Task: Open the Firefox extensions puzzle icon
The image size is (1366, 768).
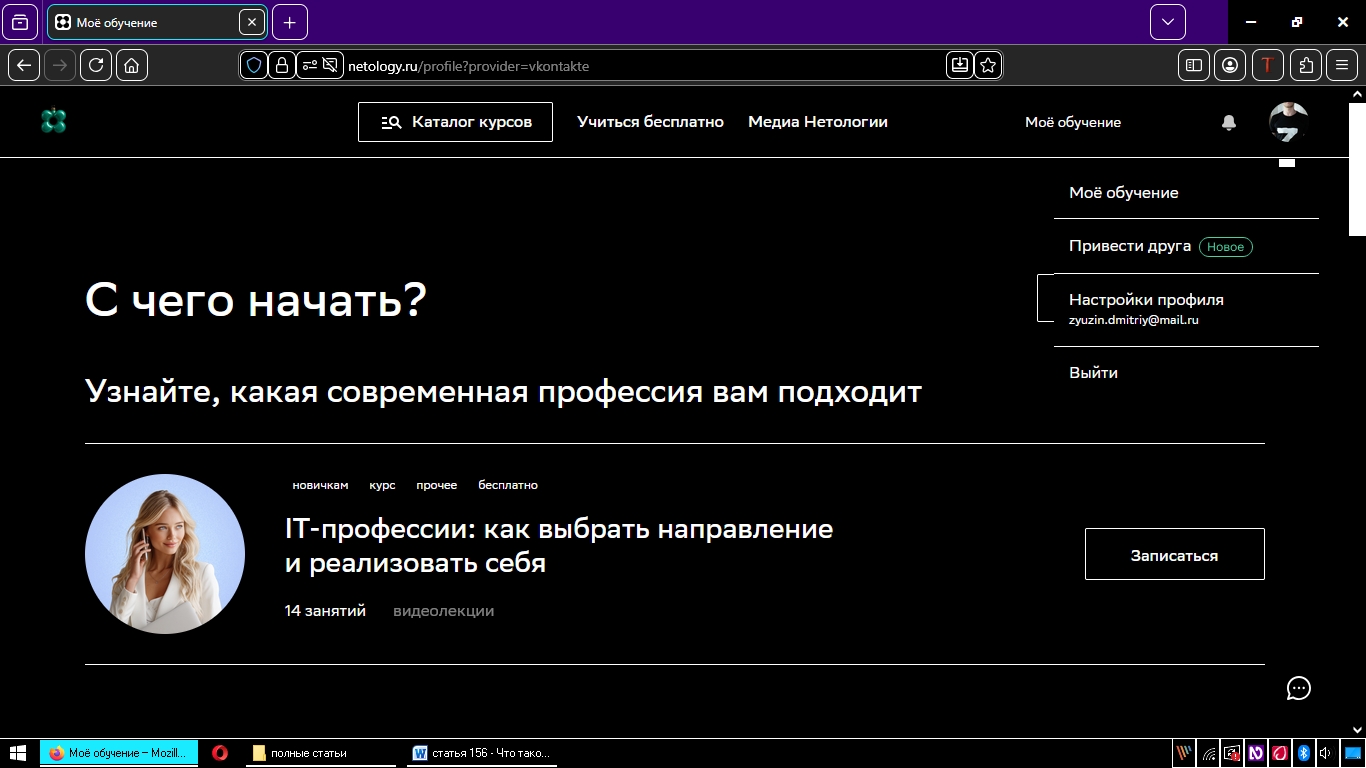Action: [1305, 65]
